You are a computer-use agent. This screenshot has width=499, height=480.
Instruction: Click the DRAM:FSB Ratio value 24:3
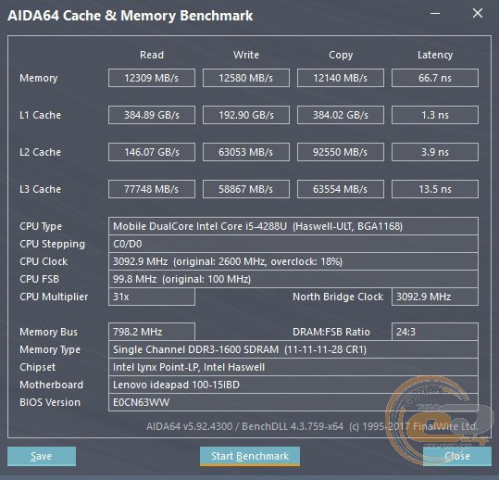point(435,332)
